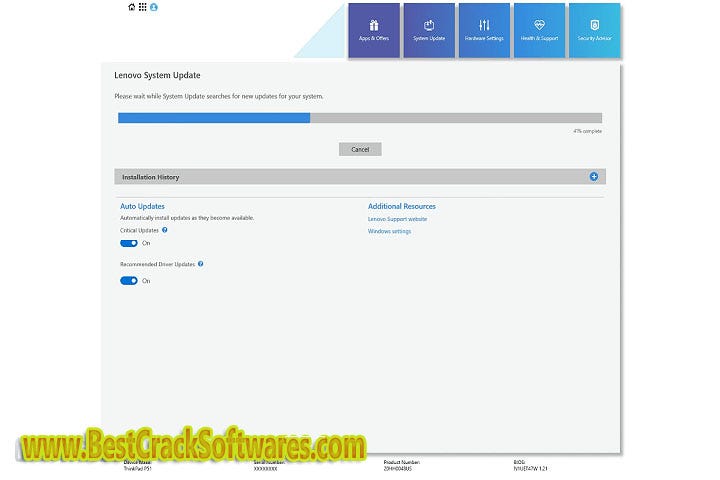Cancel the update search
The image size is (720, 480).
(x=360, y=149)
